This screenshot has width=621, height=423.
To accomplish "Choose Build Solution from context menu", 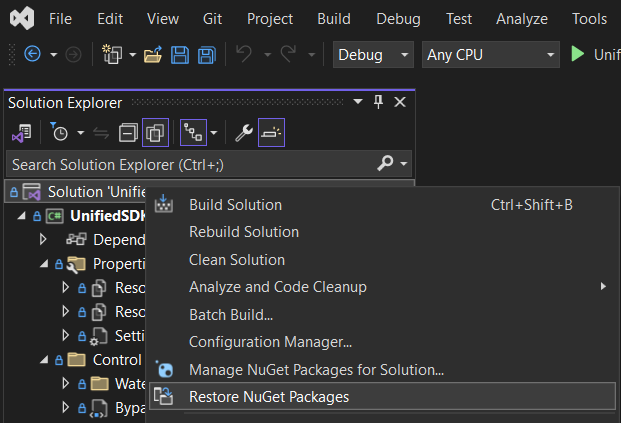I will coord(381,205).
